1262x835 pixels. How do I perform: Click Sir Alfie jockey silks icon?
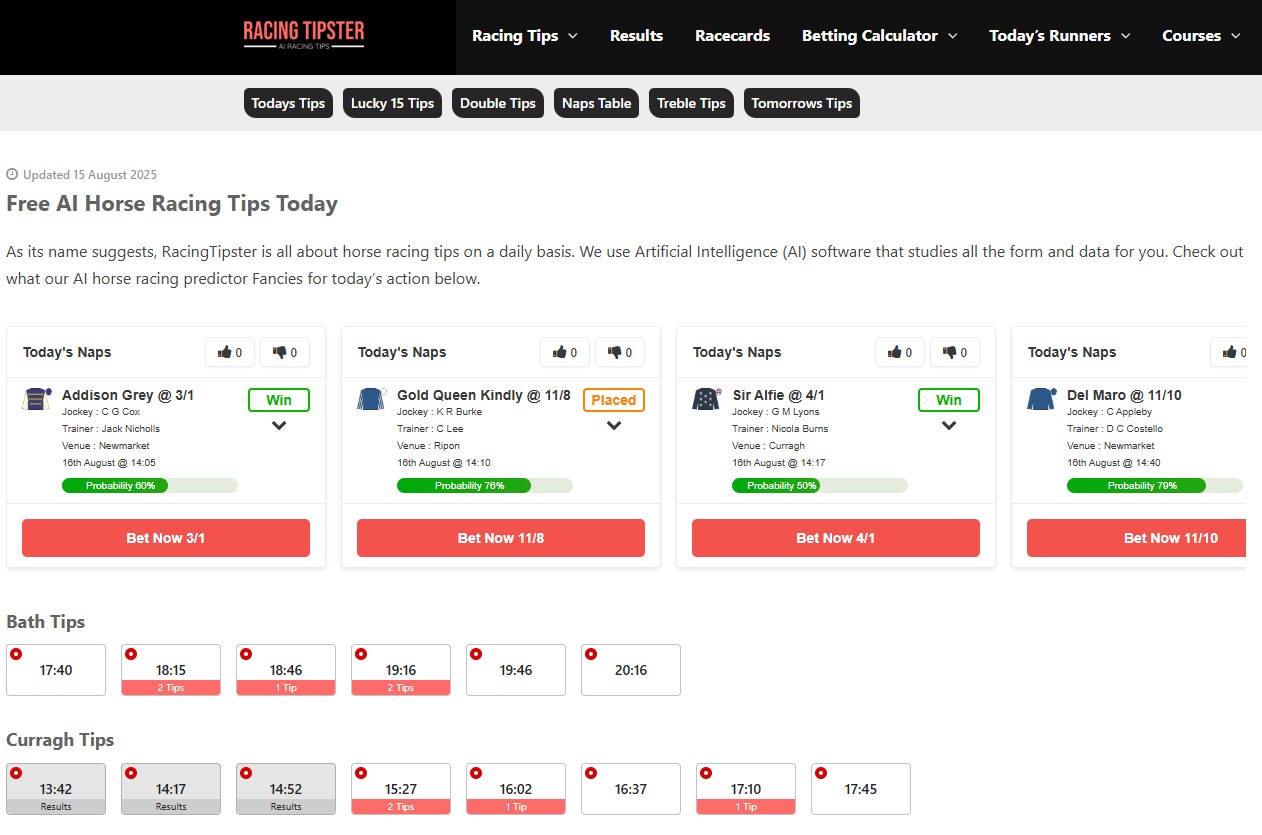coord(706,400)
